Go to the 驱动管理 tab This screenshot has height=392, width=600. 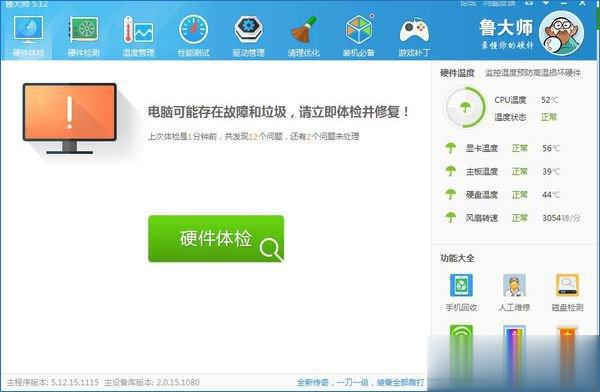(248, 36)
